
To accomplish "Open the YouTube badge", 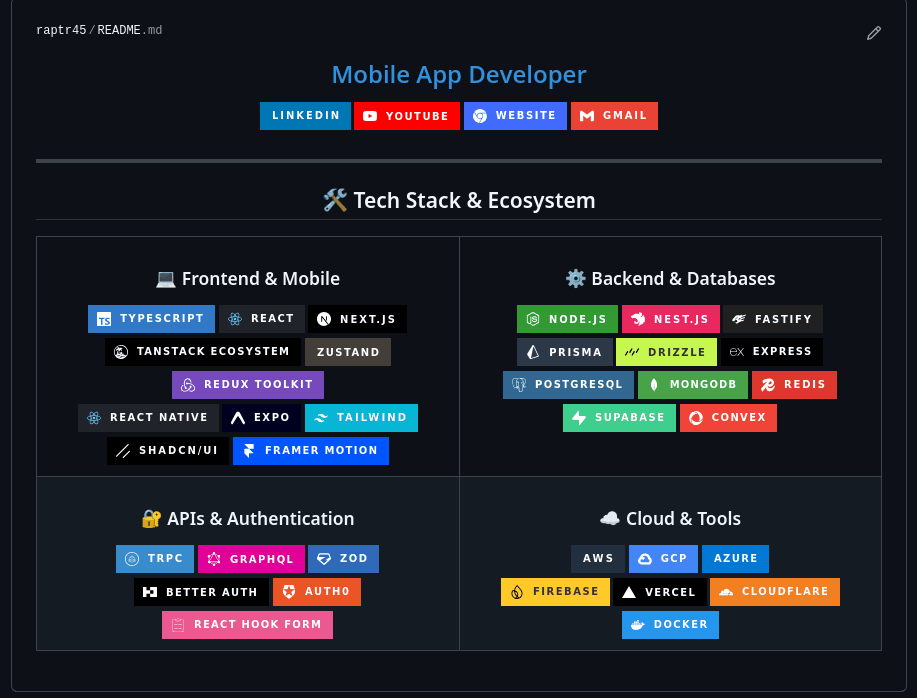I will pyautogui.click(x=406, y=116).
